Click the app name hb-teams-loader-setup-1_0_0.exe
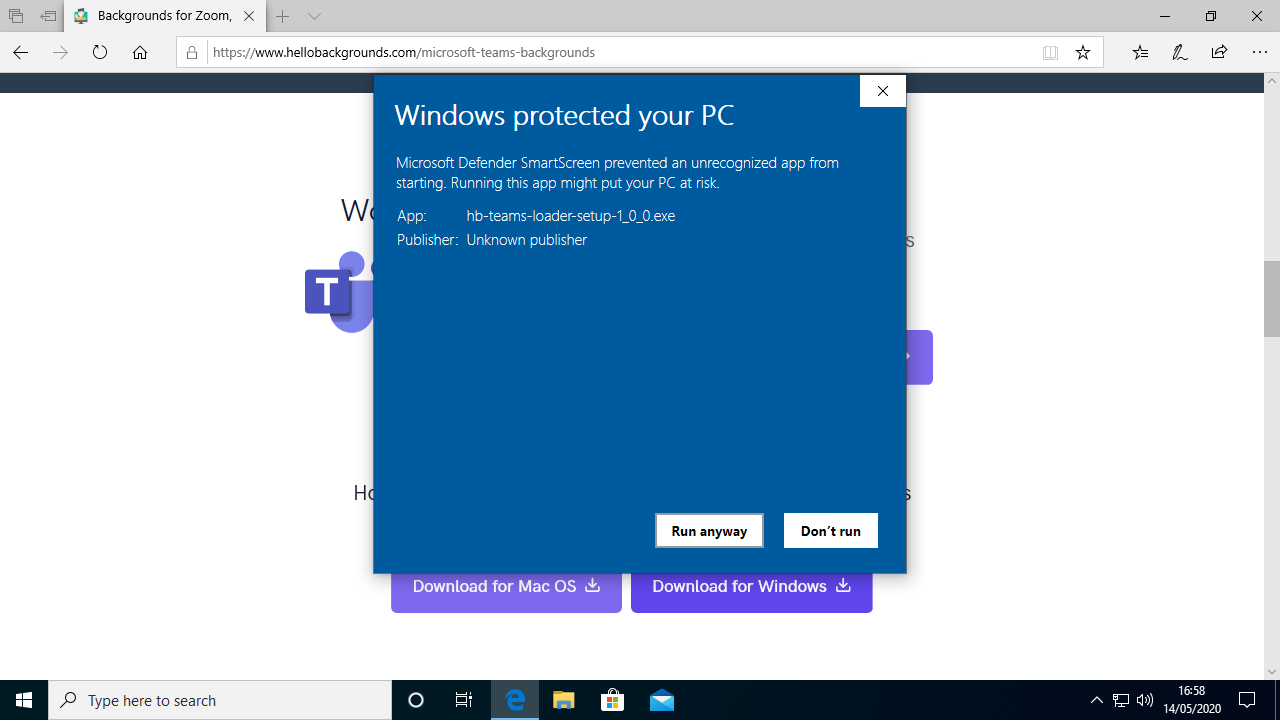 click(x=571, y=216)
